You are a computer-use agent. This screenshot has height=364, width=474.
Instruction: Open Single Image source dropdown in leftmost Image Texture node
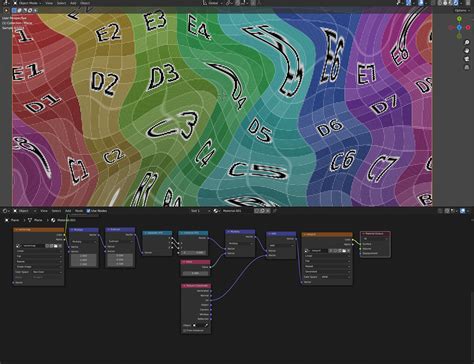pyautogui.click(x=39, y=267)
